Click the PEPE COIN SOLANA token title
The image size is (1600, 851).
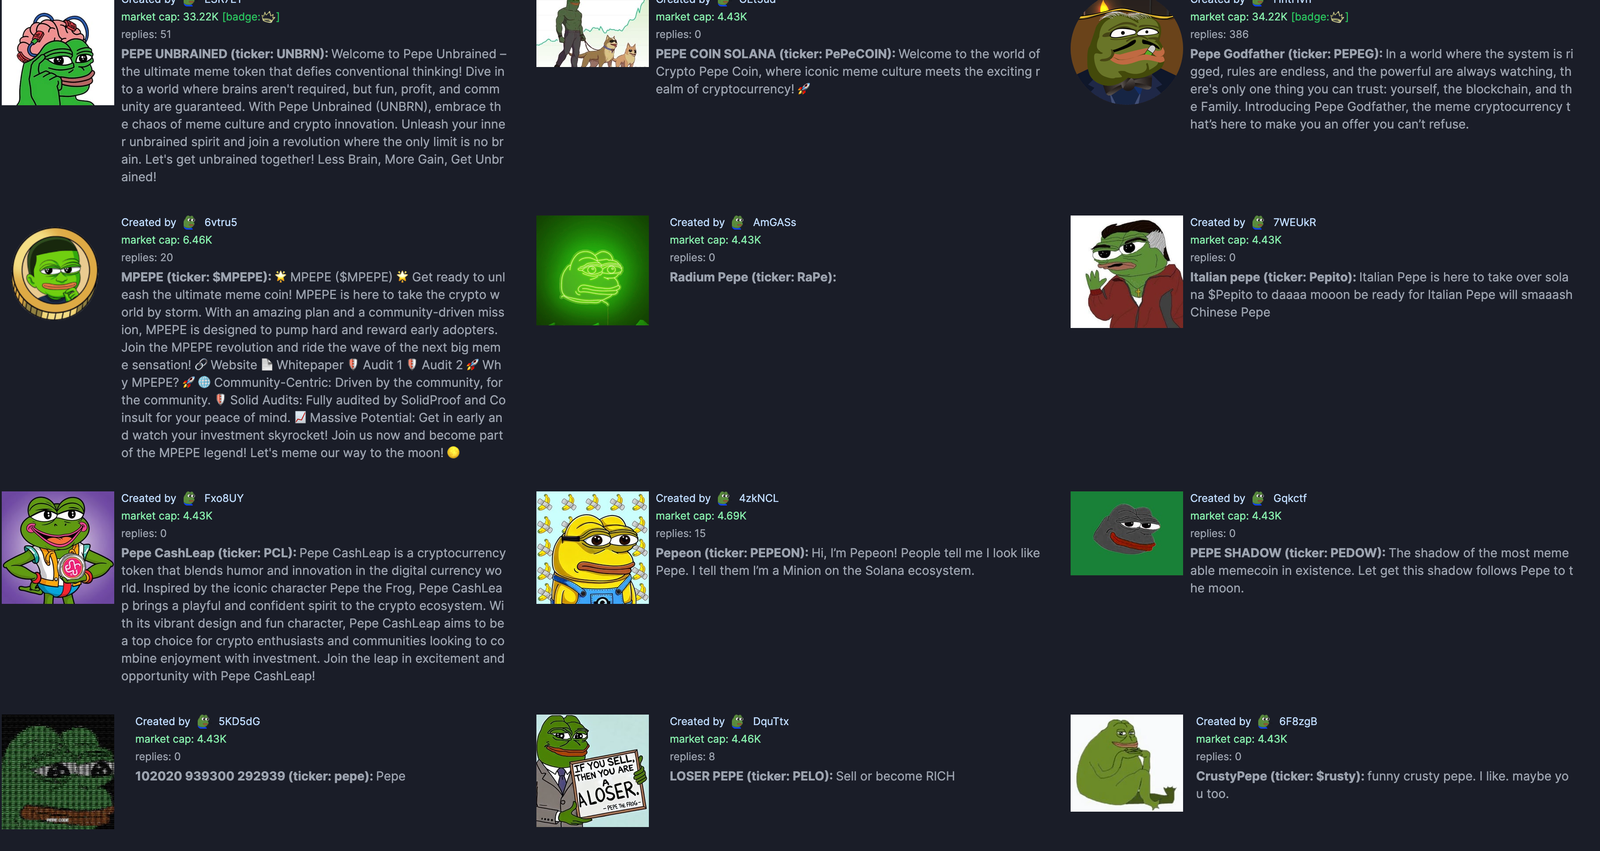coord(774,54)
